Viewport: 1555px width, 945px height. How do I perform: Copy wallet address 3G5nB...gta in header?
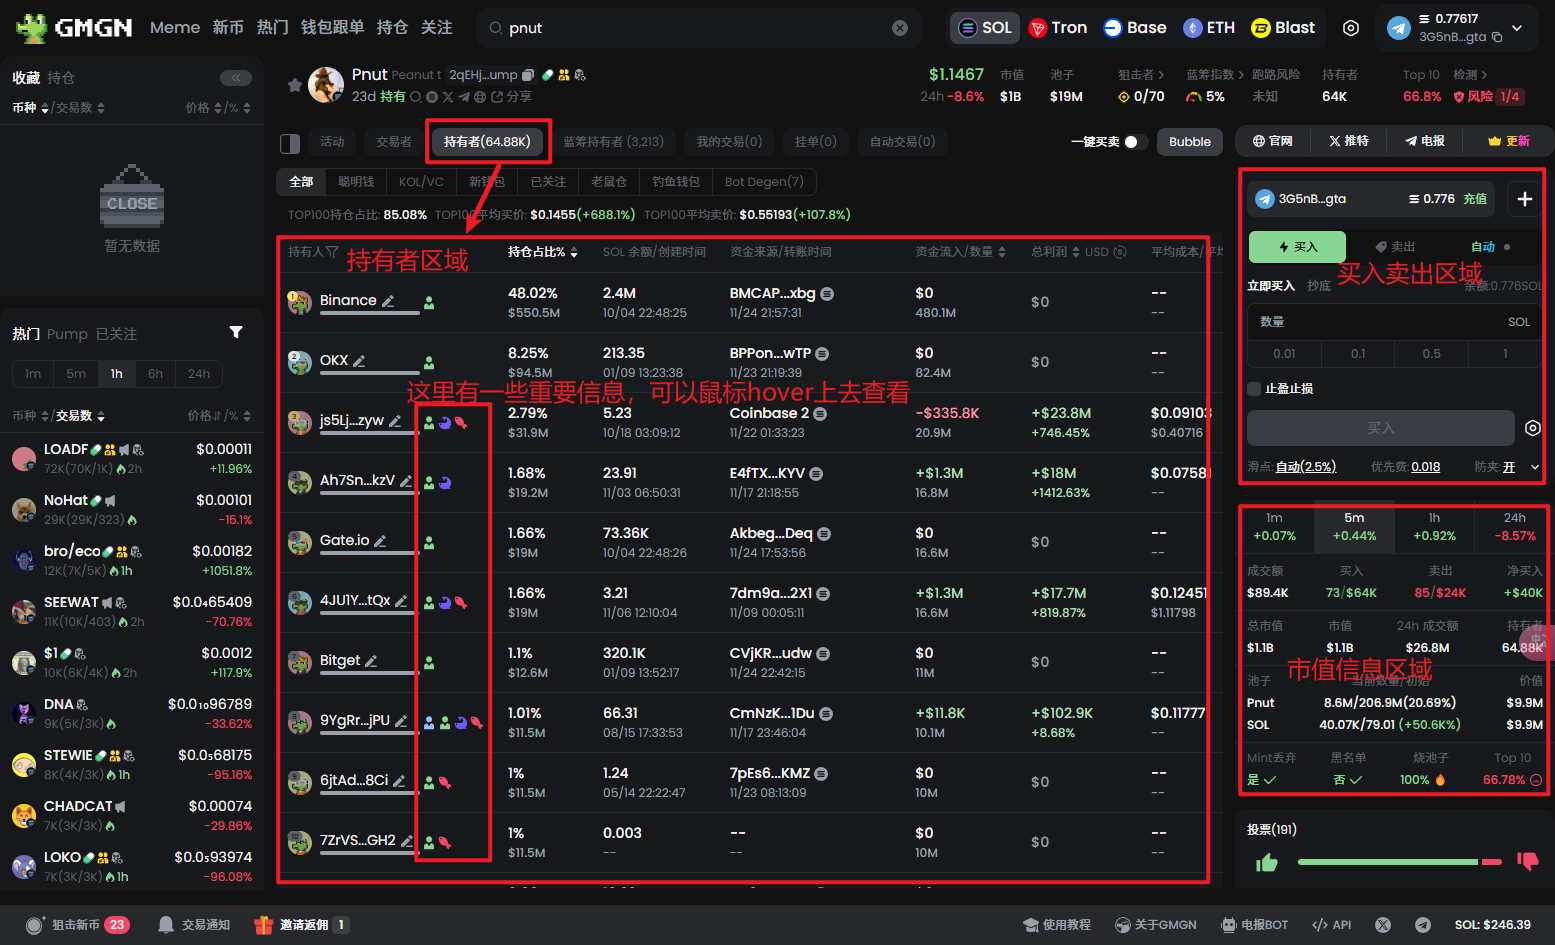click(x=1497, y=37)
